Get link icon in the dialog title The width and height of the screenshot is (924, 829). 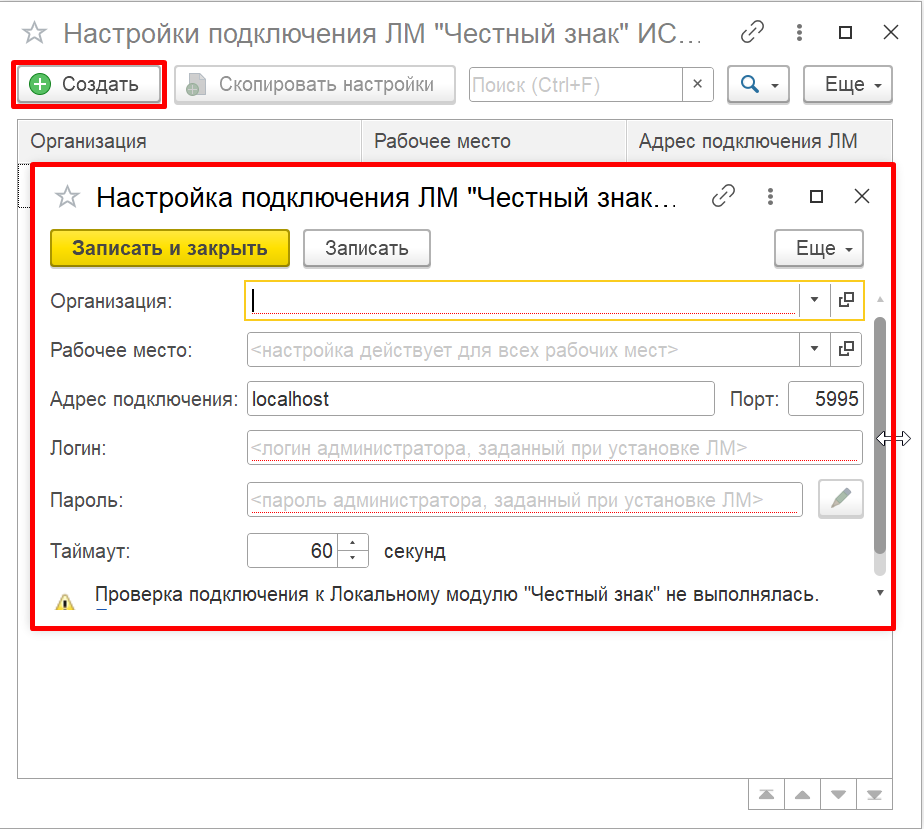(x=723, y=196)
